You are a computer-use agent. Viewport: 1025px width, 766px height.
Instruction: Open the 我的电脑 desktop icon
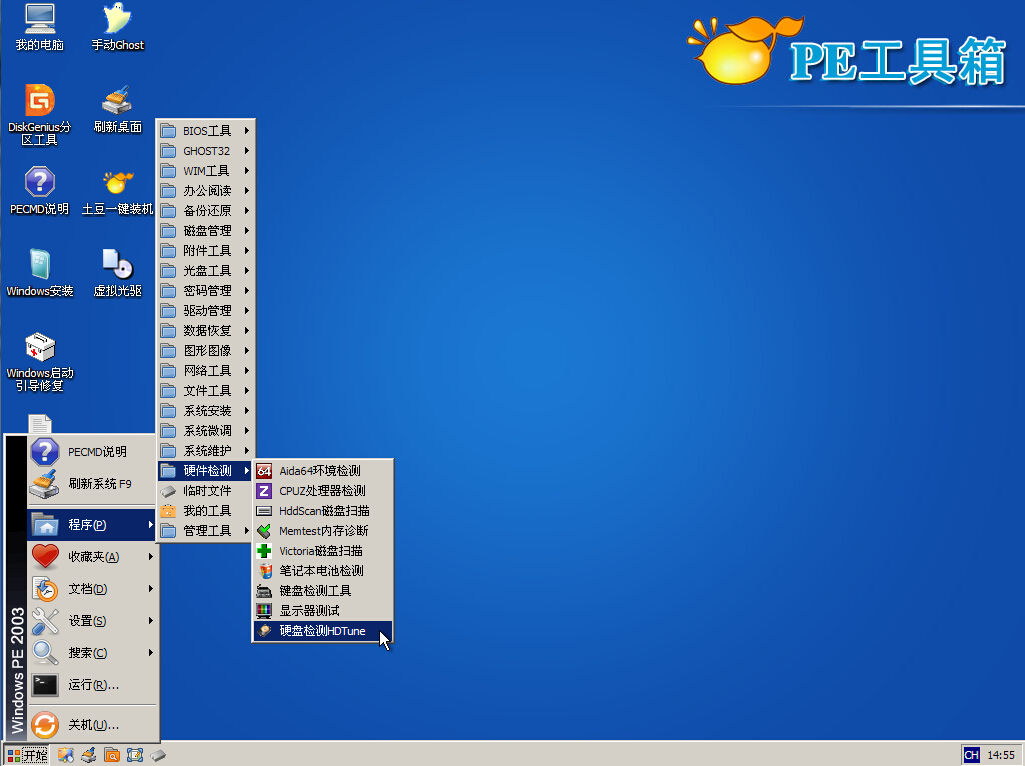coord(40,27)
